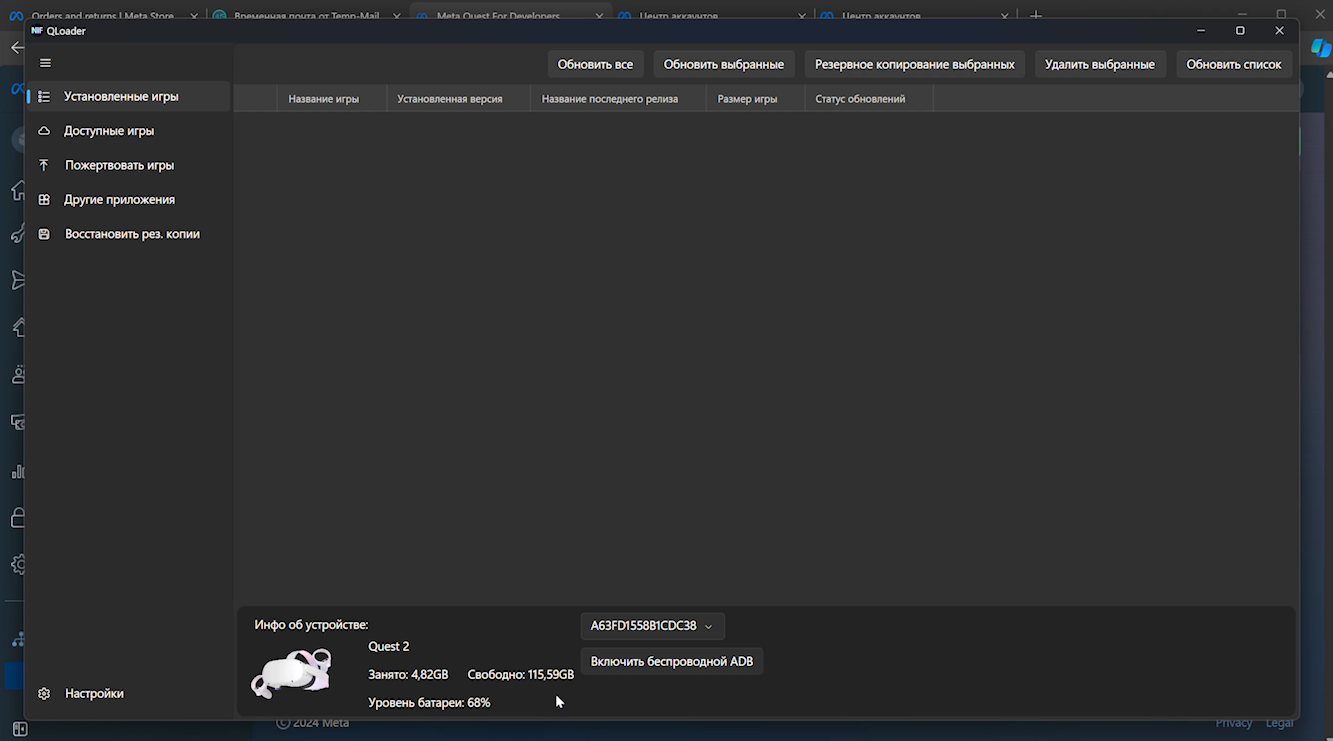The height and width of the screenshot is (741, 1333).
Task: Click the installed games list icon
Action: [x=44, y=97]
